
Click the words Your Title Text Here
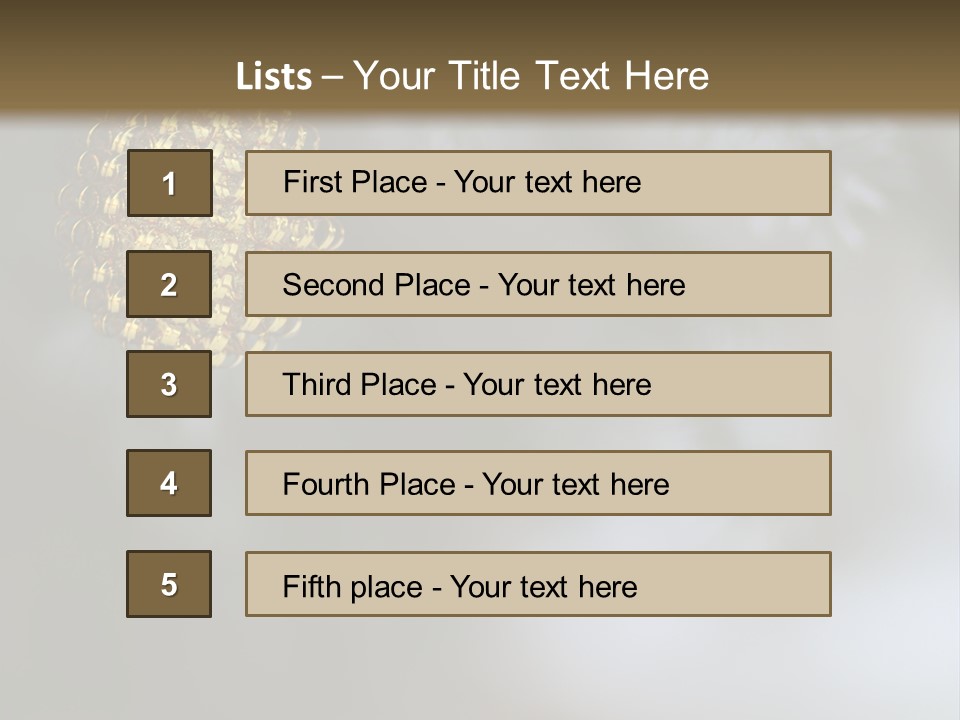click(x=531, y=76)
